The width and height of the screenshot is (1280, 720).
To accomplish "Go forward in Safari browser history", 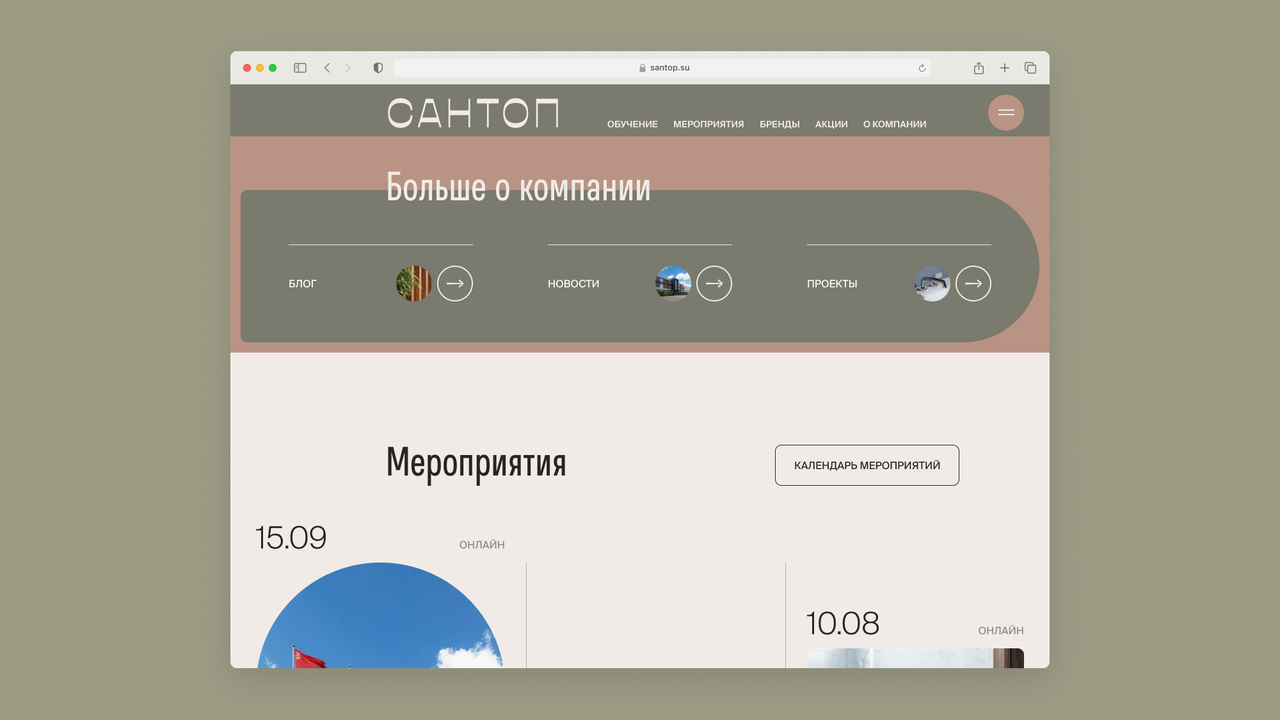I will (348, 68).
